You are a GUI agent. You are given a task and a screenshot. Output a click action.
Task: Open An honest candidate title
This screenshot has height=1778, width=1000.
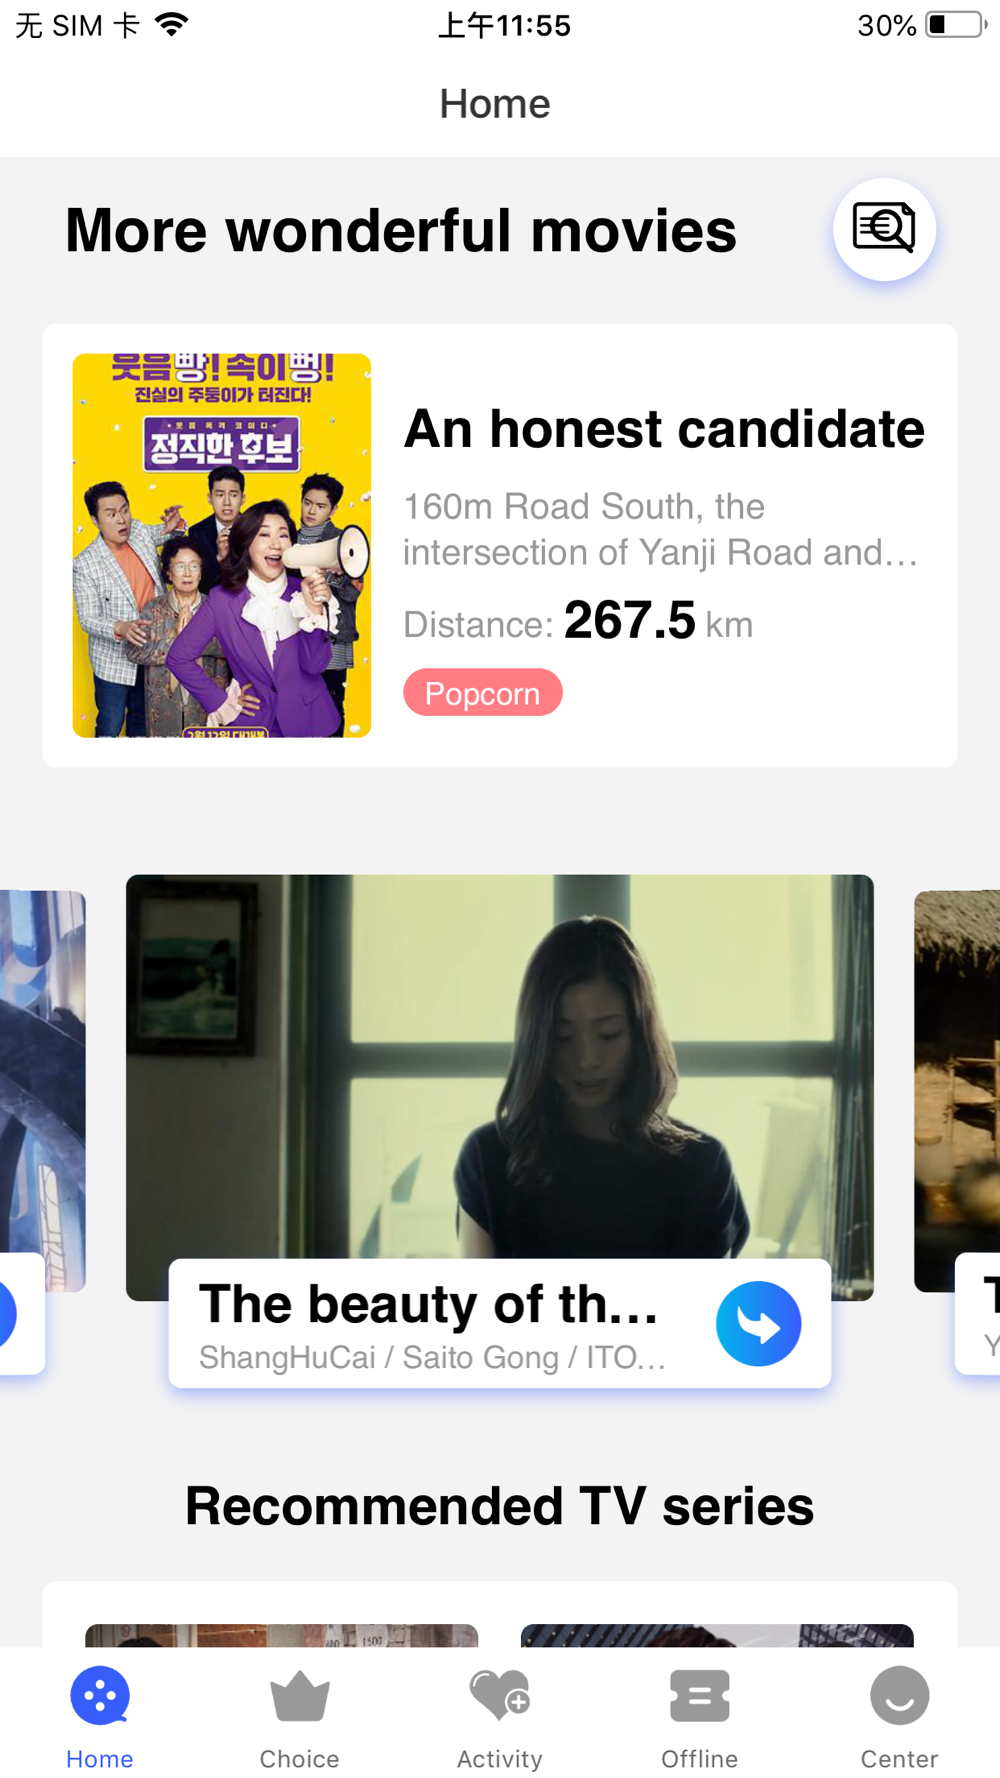(x=664, y=429)
